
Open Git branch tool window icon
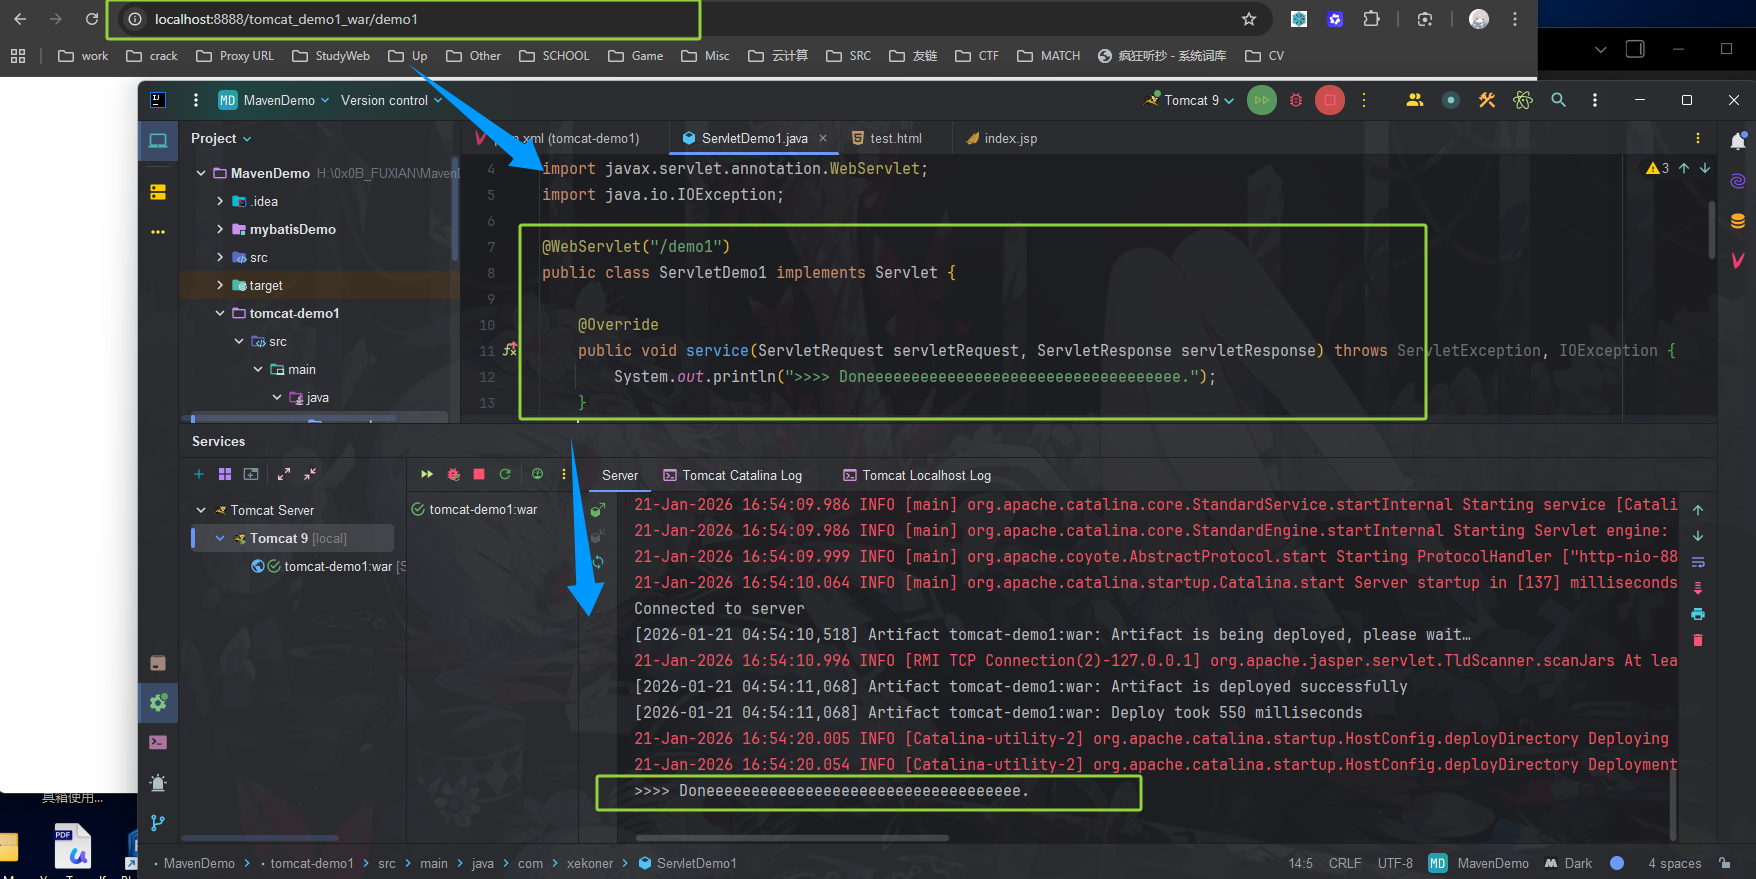click(x=158, y=823)
